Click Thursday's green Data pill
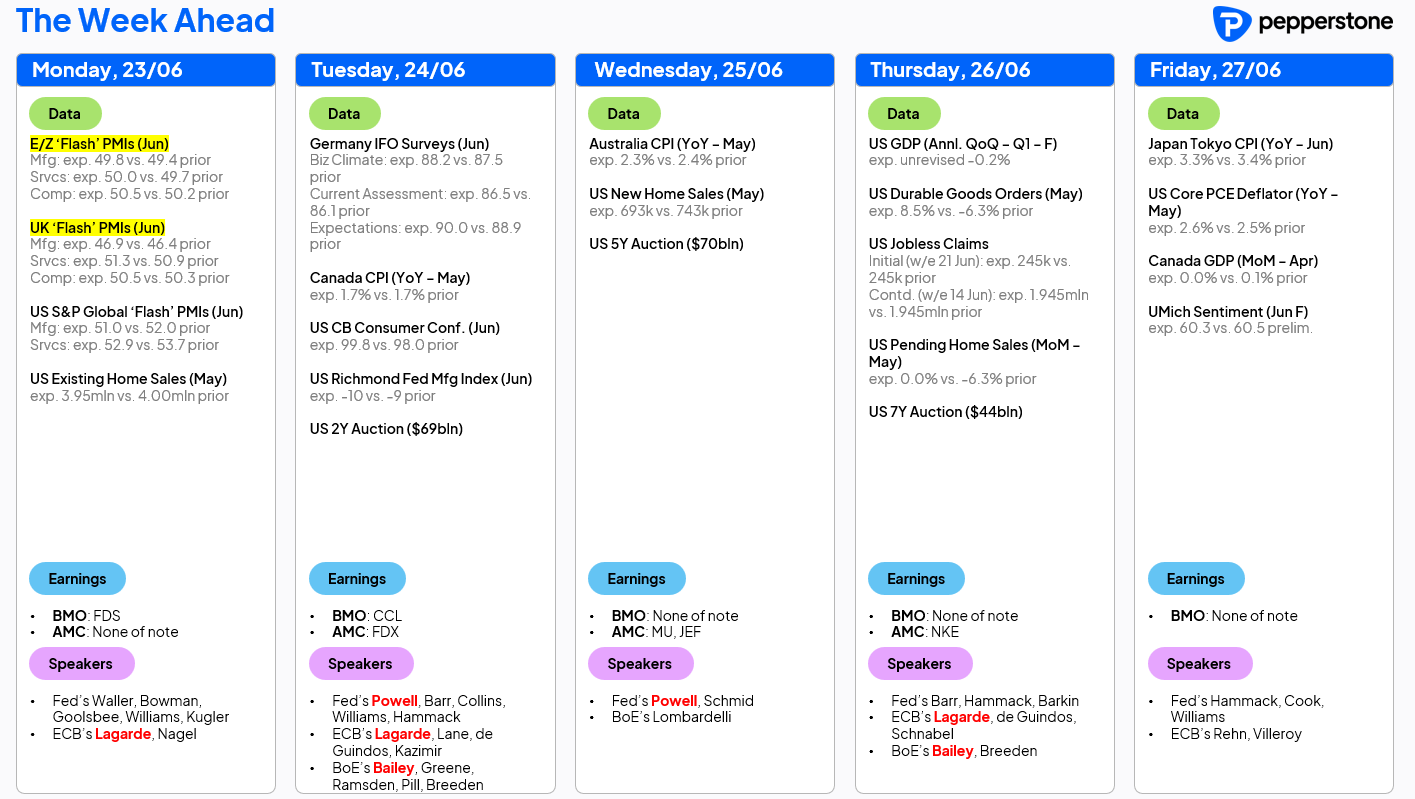This screenshot has width=1415, height=799. tap(904, 114)
